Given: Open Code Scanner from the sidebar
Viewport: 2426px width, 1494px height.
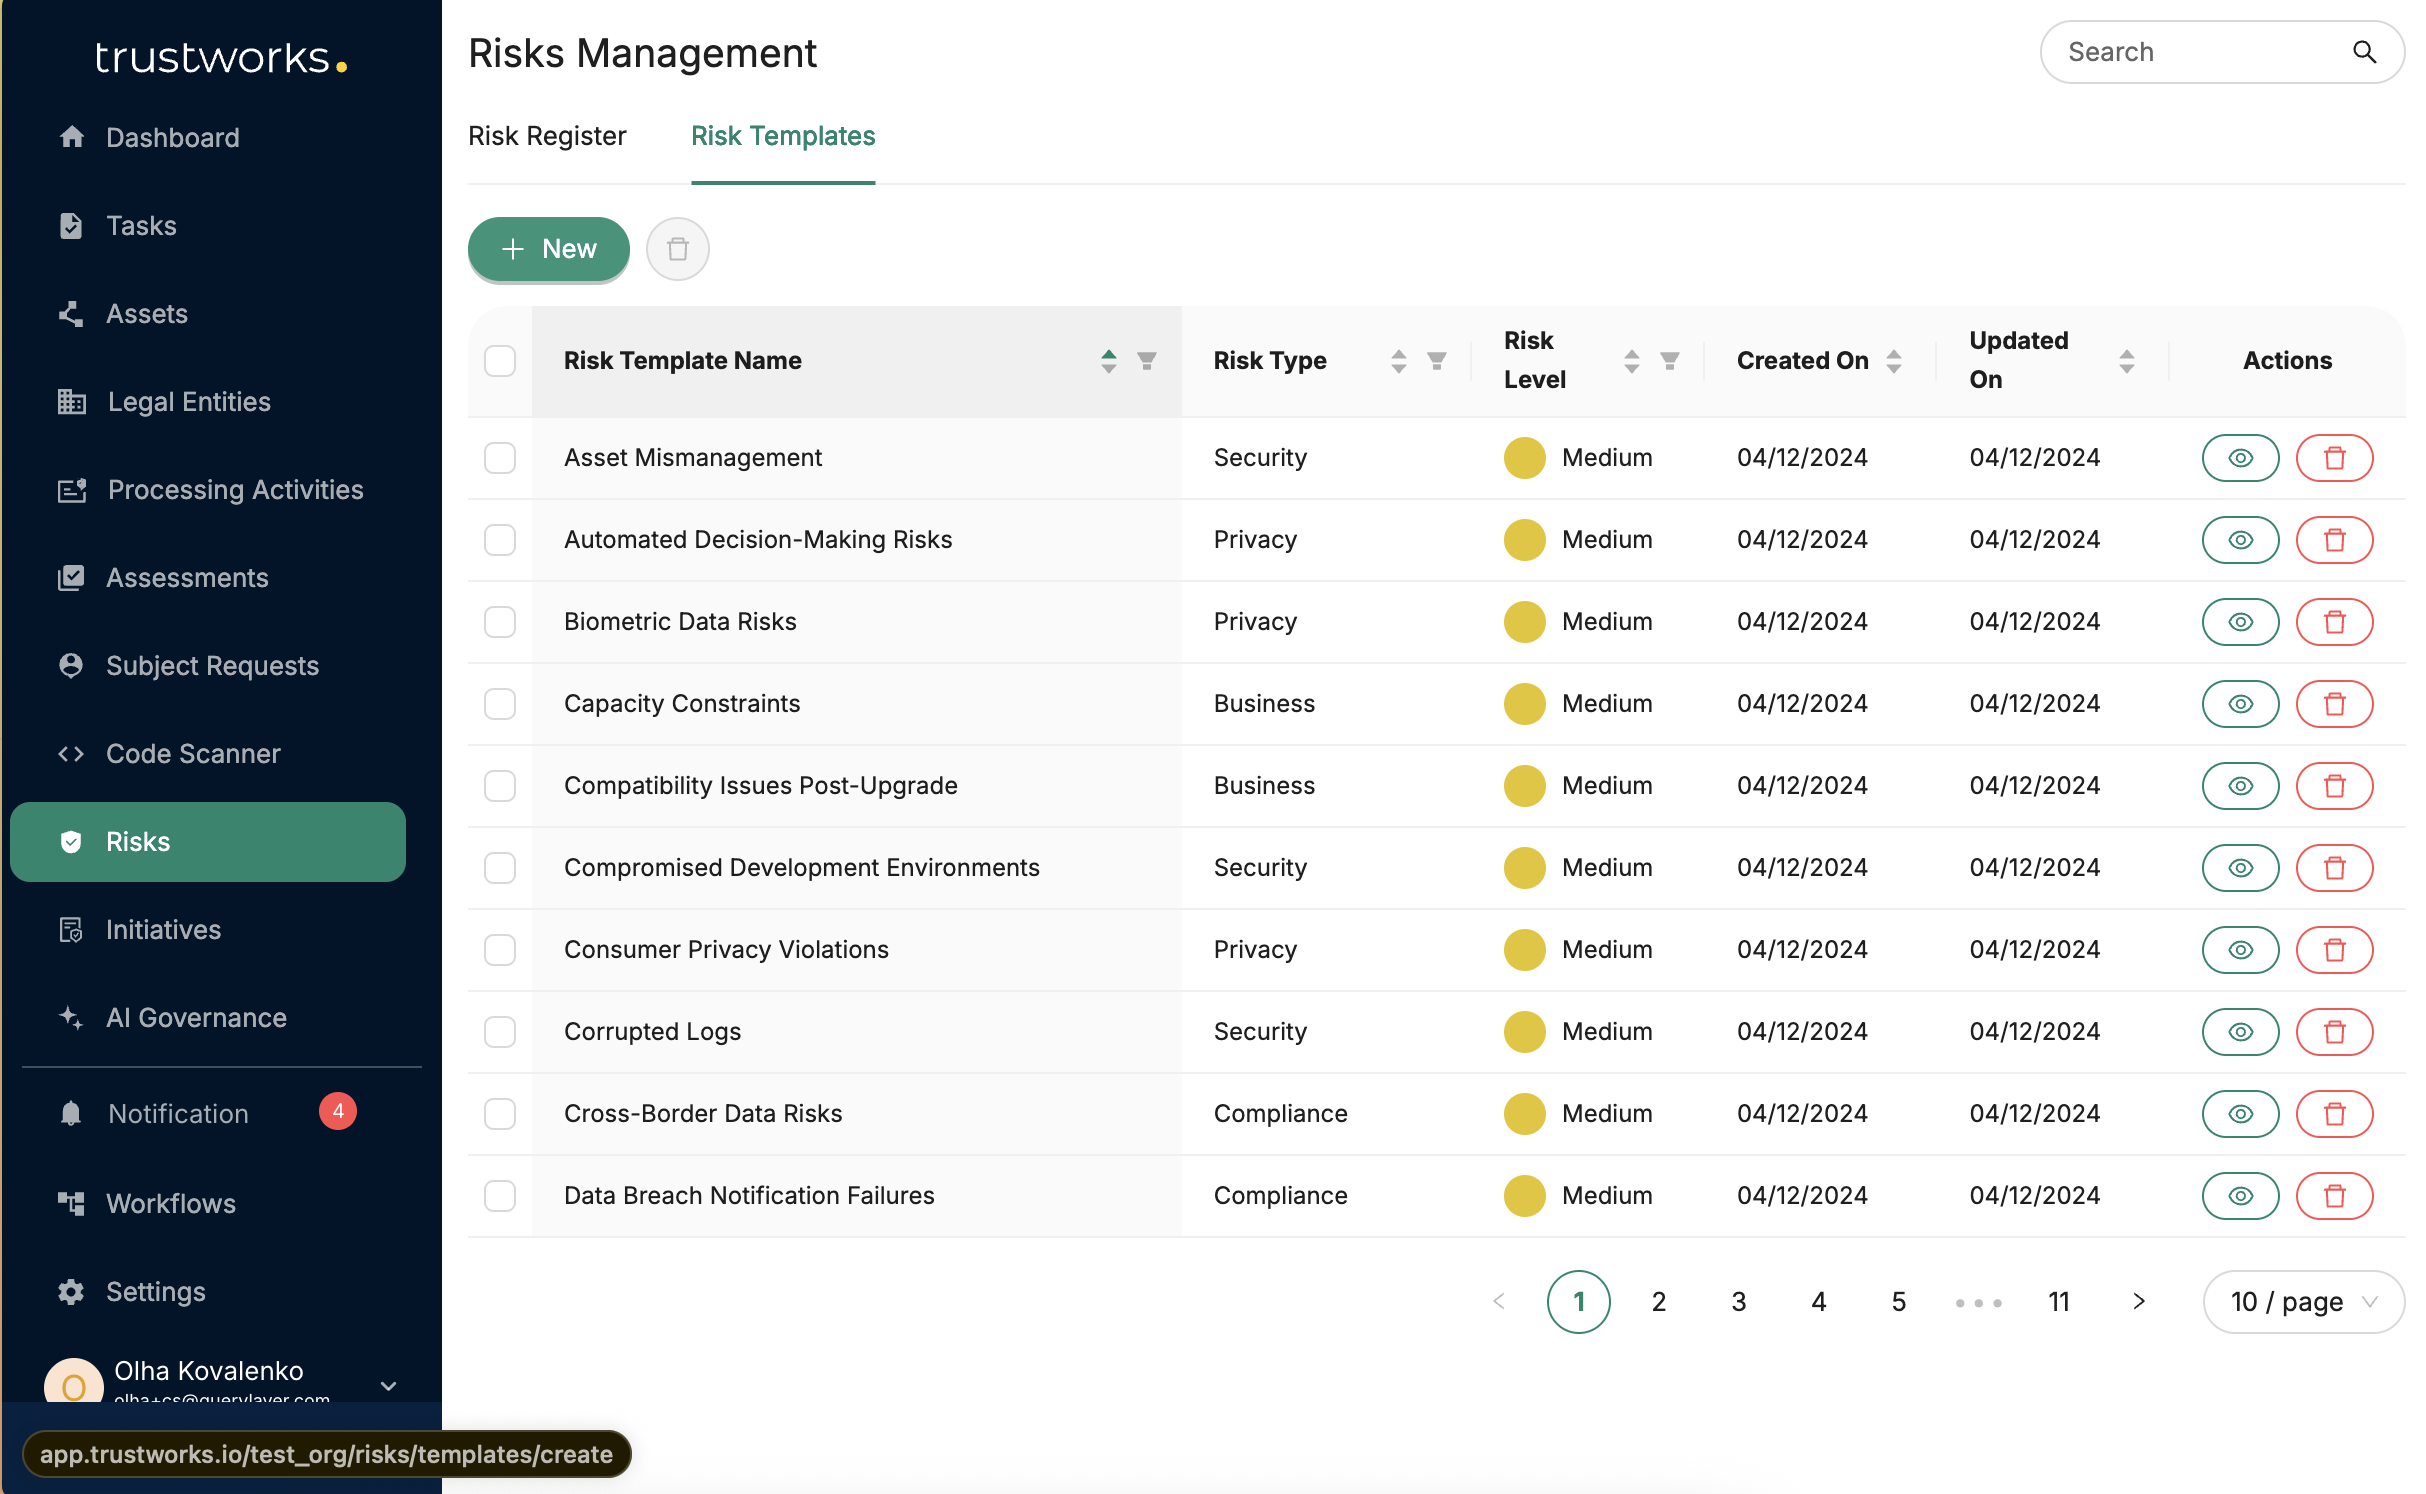Looking at the screenshot, I should click(x=193, y=753).
